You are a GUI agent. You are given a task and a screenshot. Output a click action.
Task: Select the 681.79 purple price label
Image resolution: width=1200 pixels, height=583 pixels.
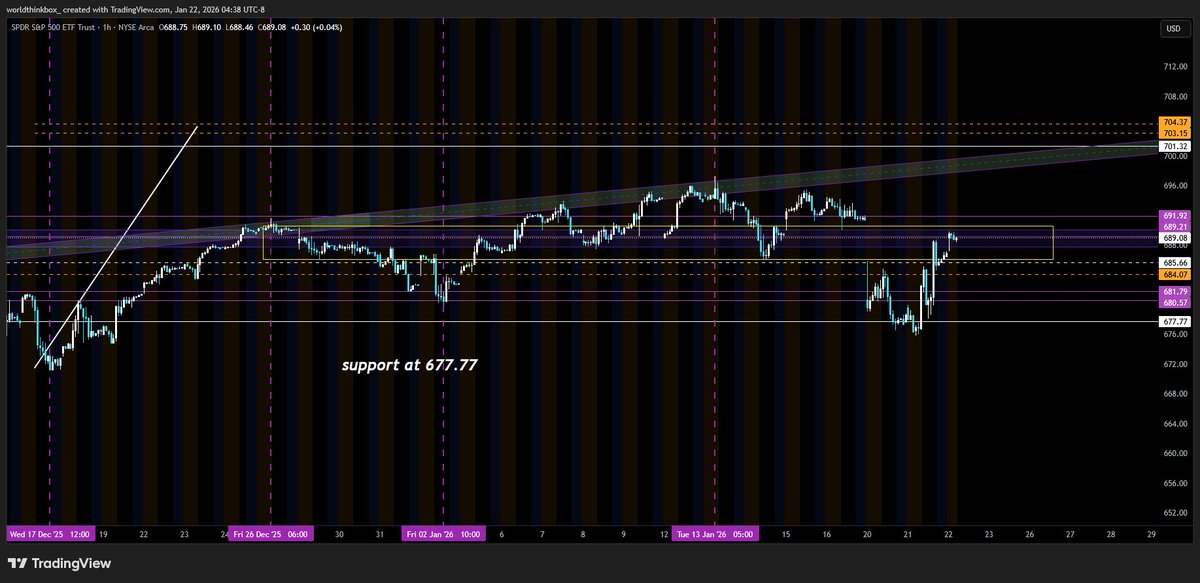1174,291
